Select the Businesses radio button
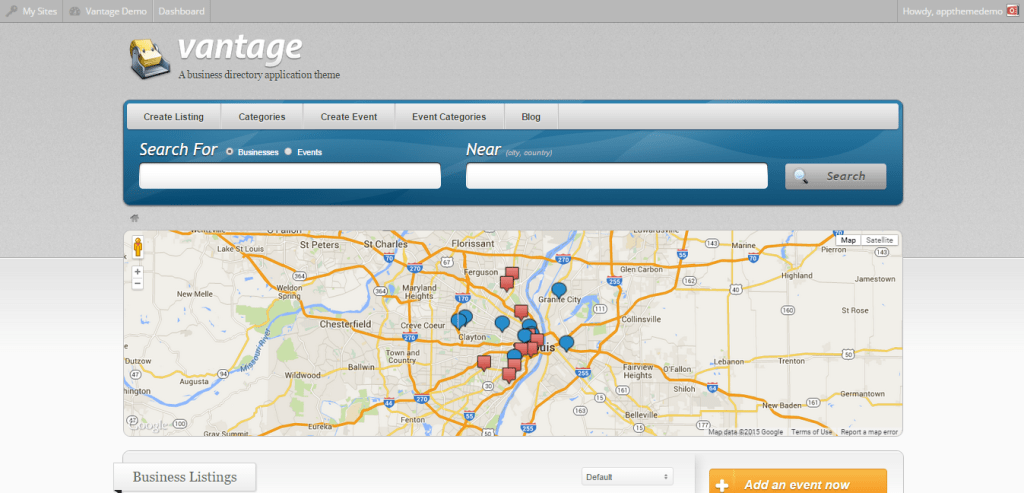The image size is (1024, 493). coord(229,151)
